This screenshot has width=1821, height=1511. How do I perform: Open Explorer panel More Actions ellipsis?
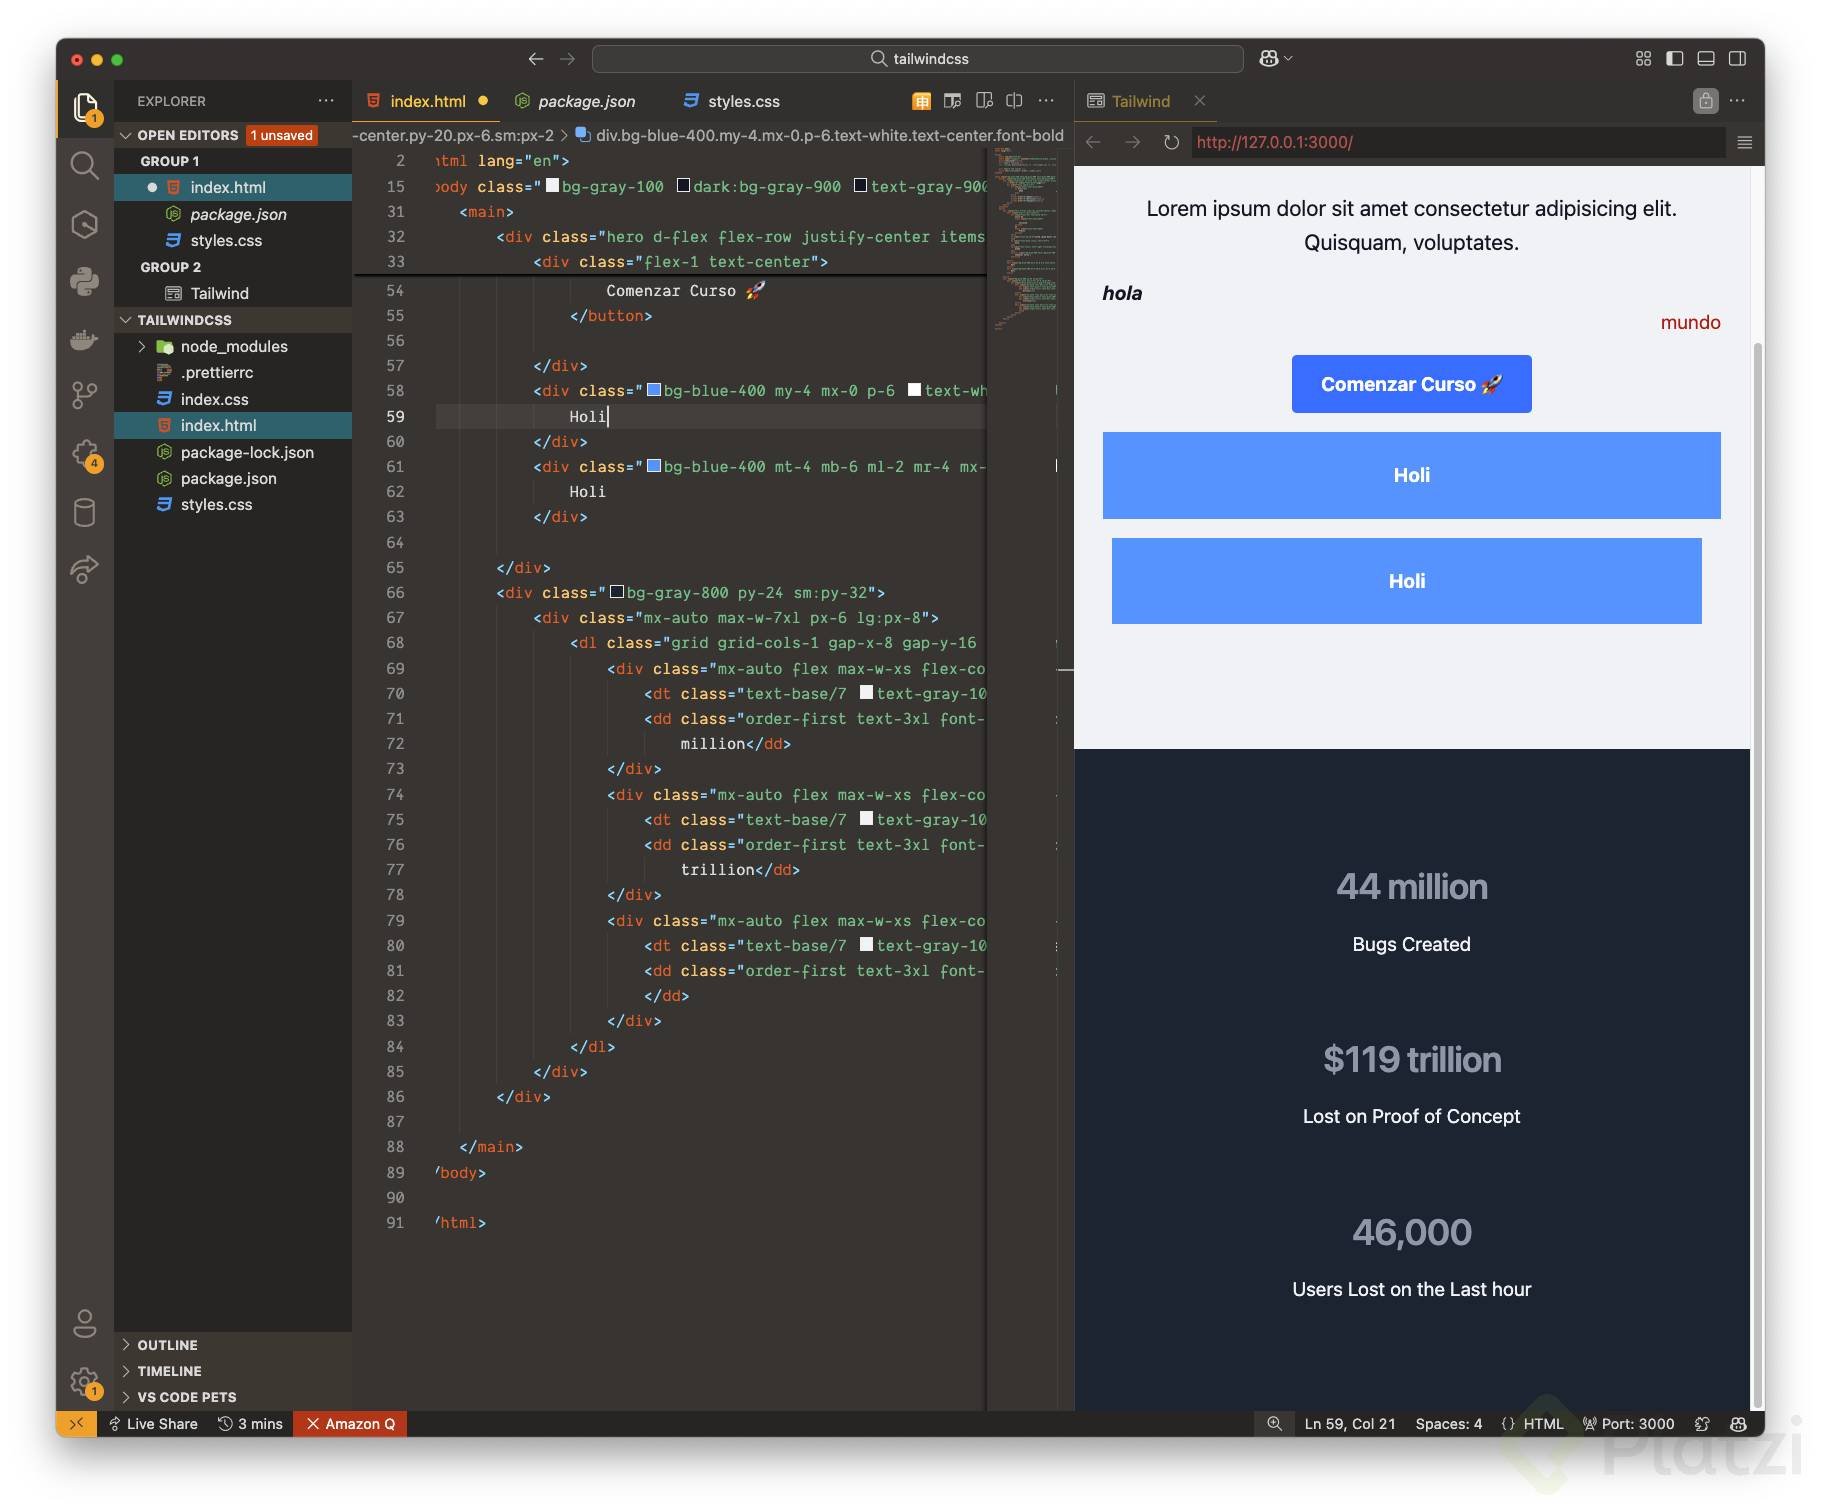[326, 101]
